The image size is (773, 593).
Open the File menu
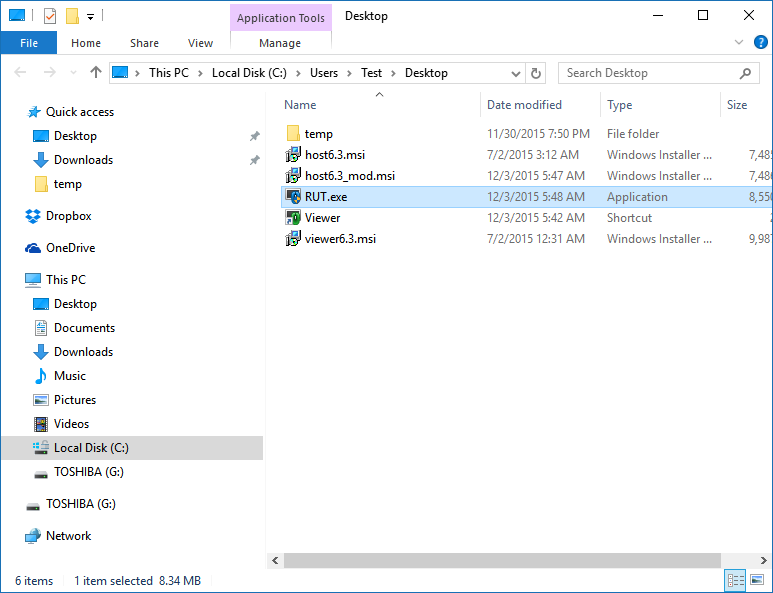29,43
